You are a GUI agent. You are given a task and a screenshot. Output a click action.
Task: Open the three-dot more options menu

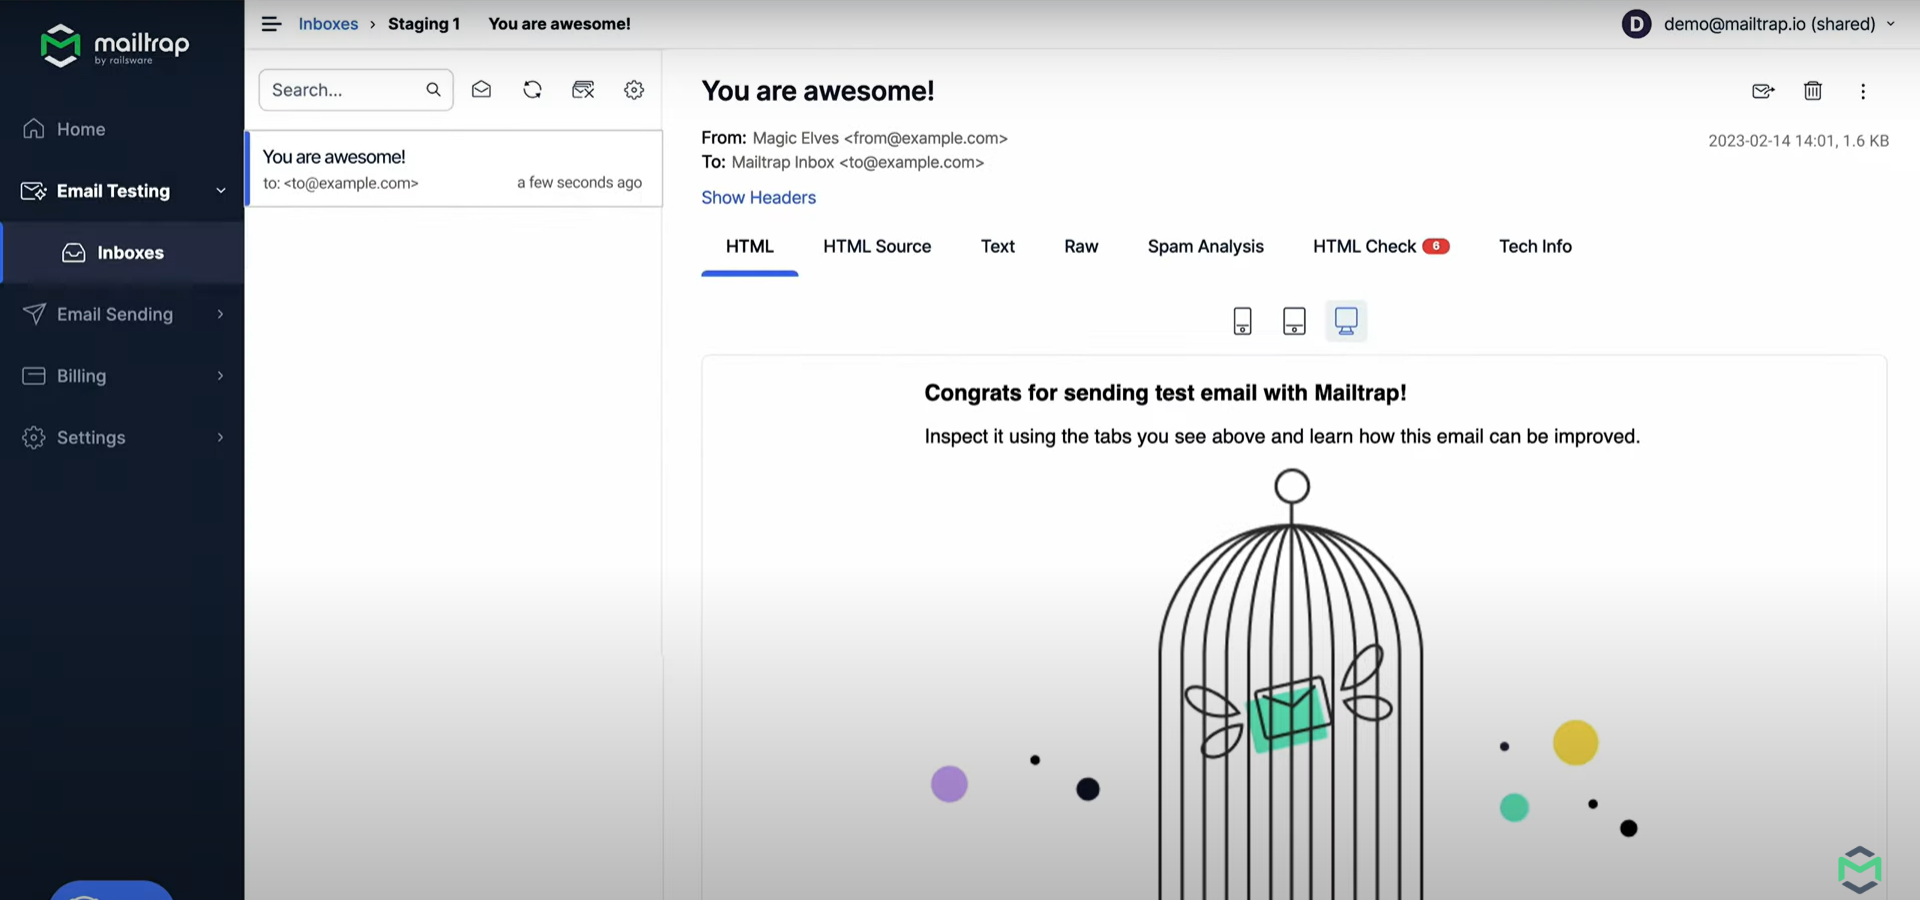1863,91
